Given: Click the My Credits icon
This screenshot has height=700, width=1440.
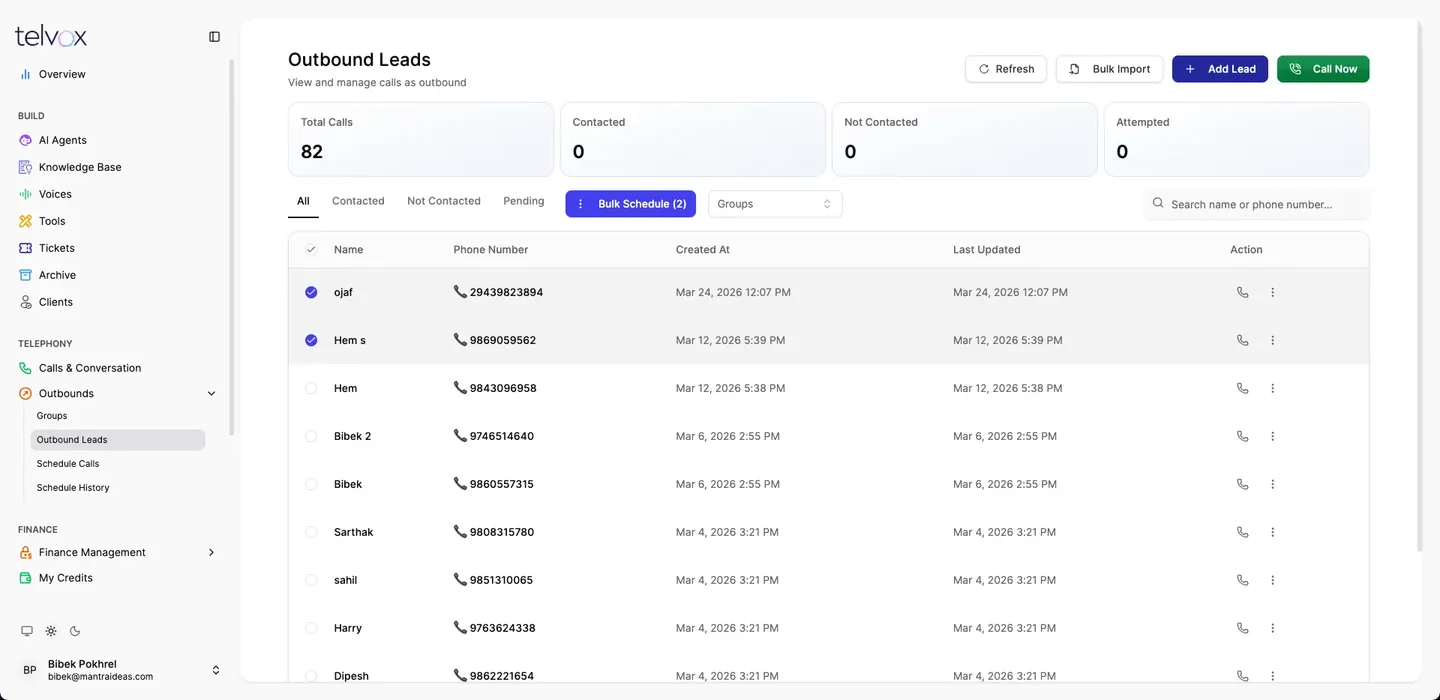Looking at the screenshot, I should 26,578.
